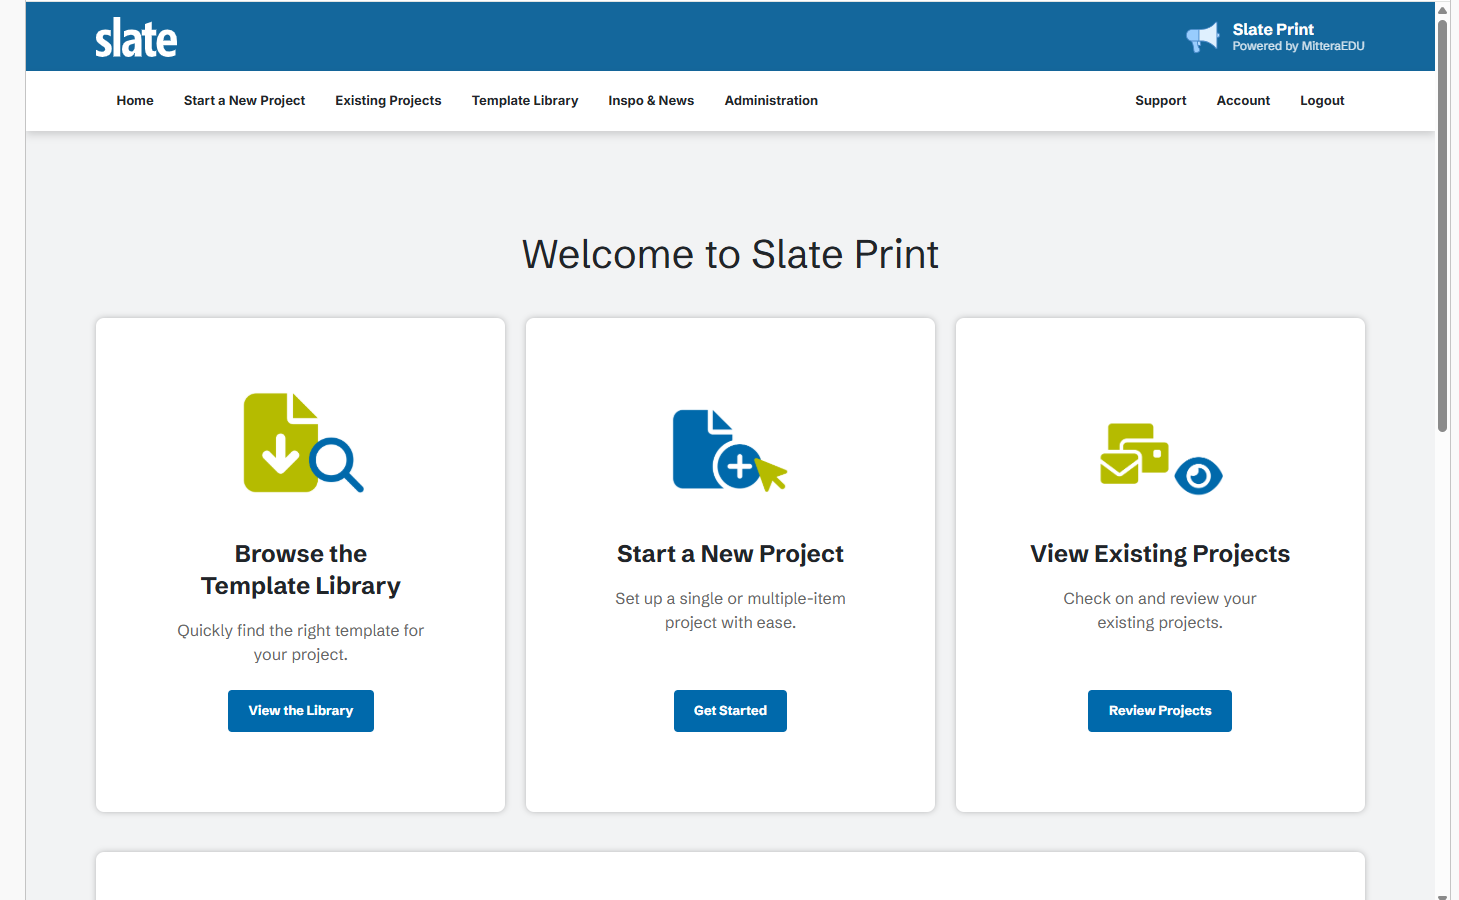Click the Get Started button

[730, 711]
